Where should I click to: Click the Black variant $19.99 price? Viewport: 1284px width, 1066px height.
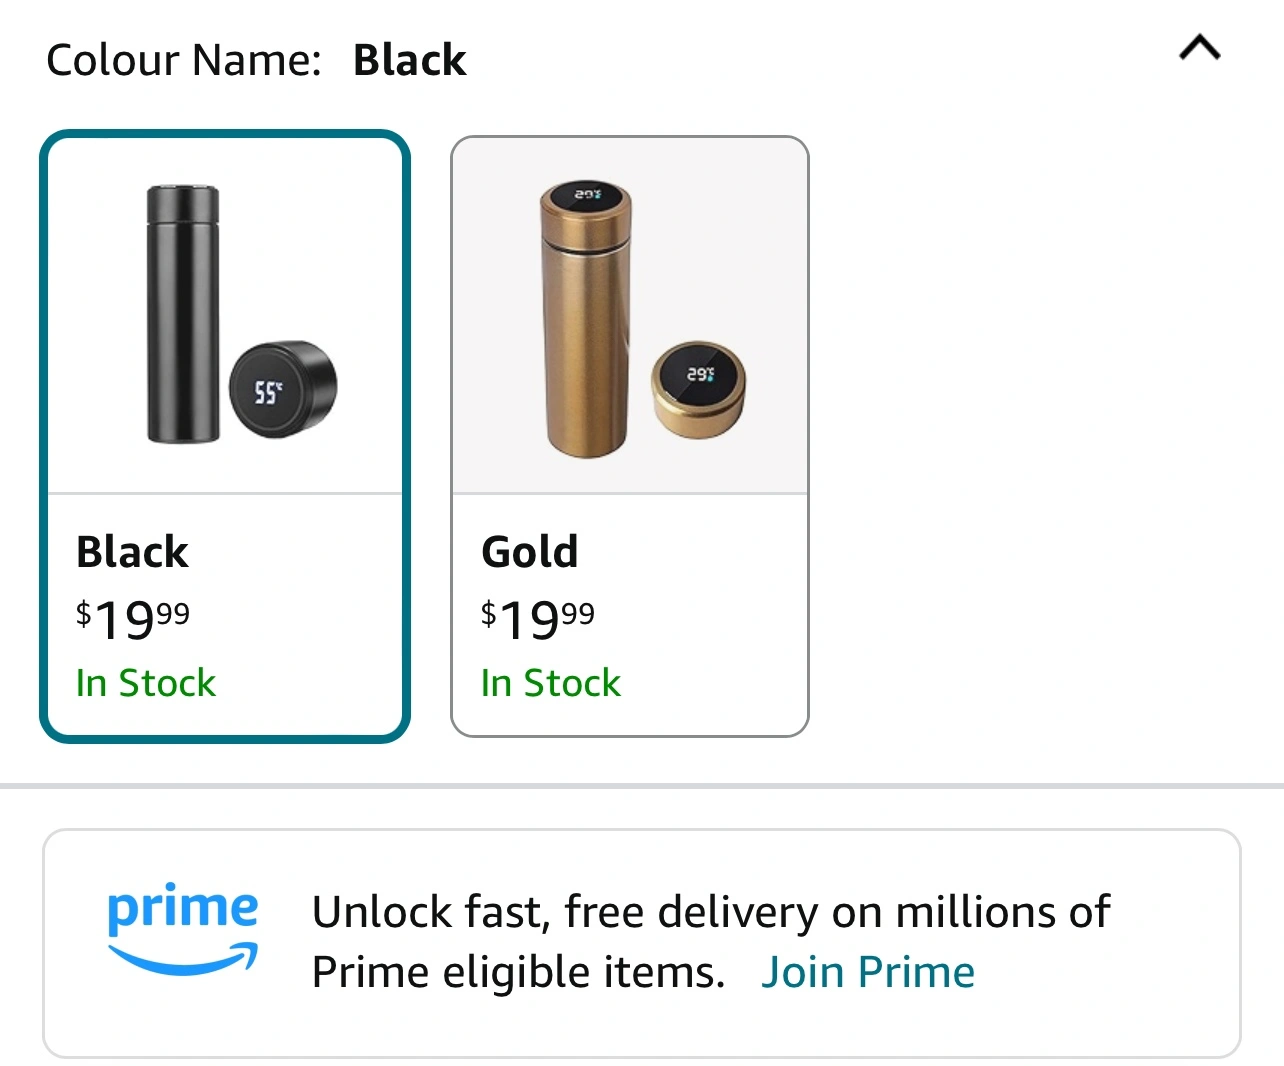point(133,618)
